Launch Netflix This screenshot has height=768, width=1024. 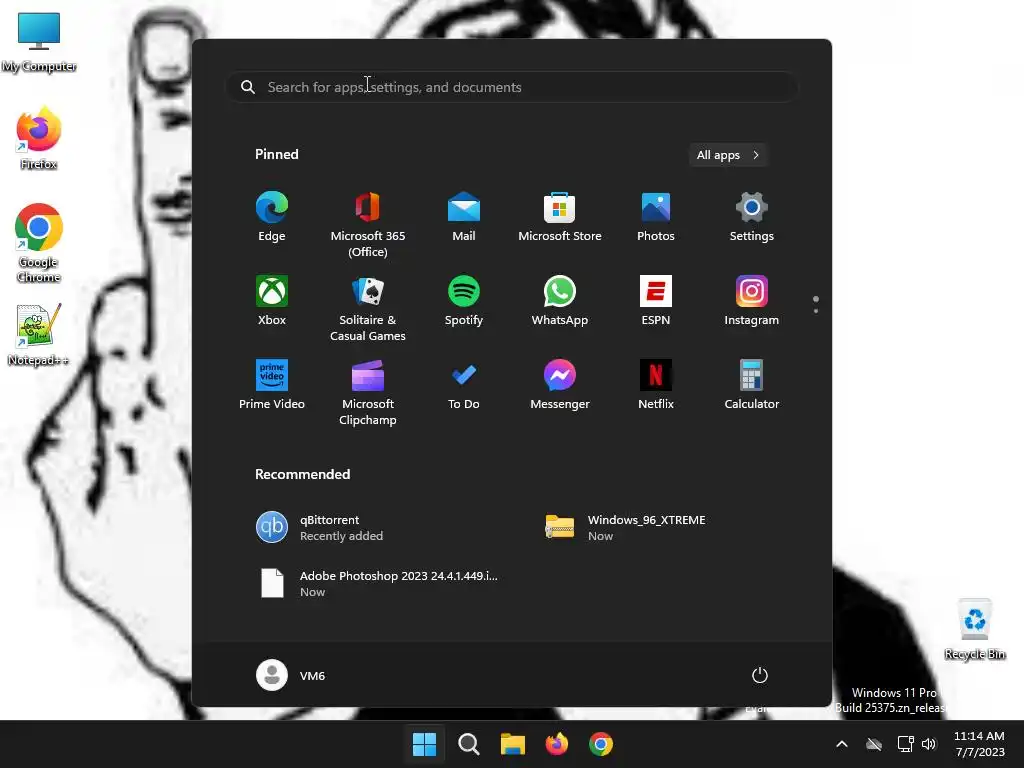point(656,385)
